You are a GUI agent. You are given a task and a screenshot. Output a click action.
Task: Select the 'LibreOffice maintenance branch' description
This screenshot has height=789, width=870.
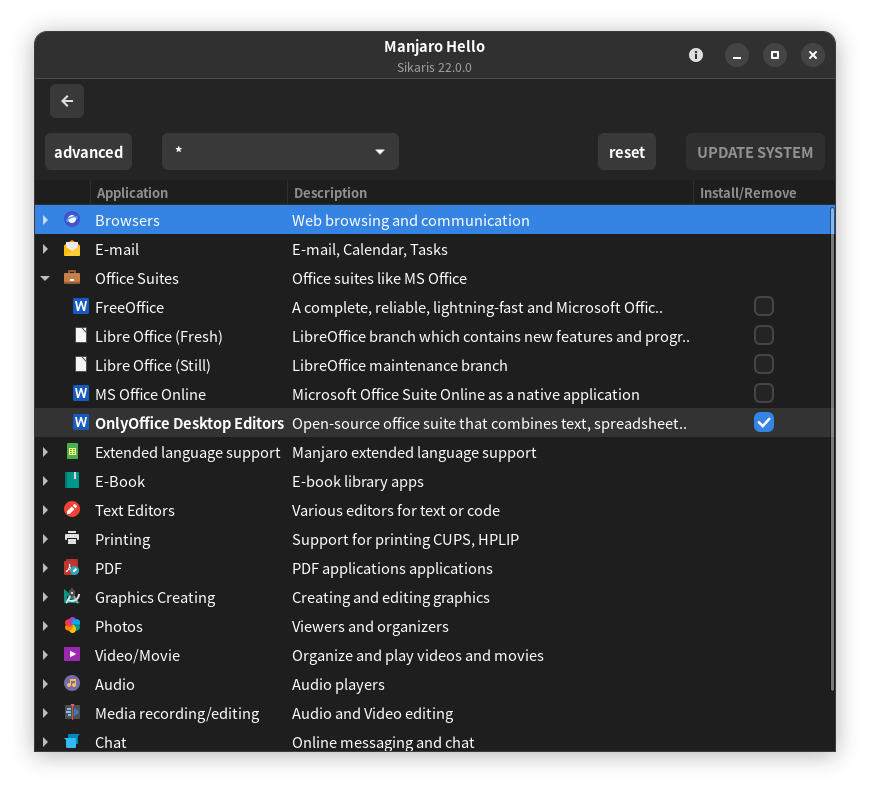[399, 365]
